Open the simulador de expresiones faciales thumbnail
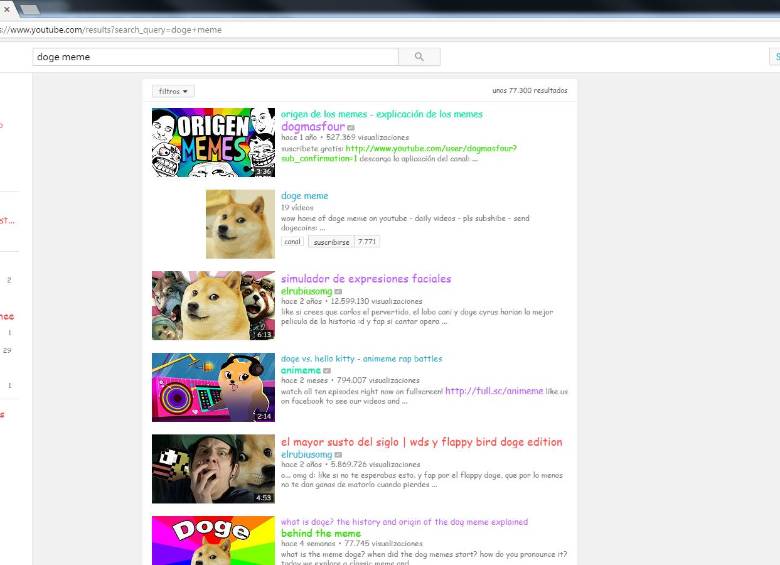This screenshot has width=780, height=565. click(x=213, y=305)
